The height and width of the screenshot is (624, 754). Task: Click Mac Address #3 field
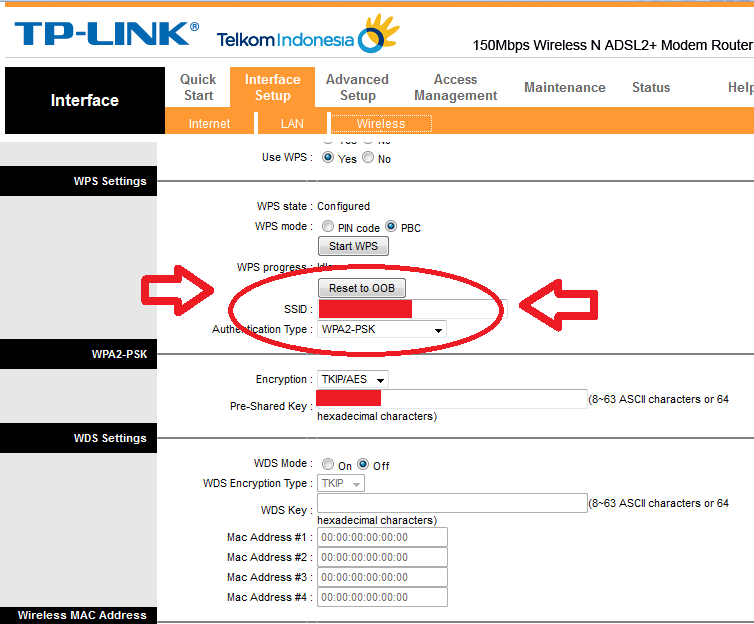(382, 577)
